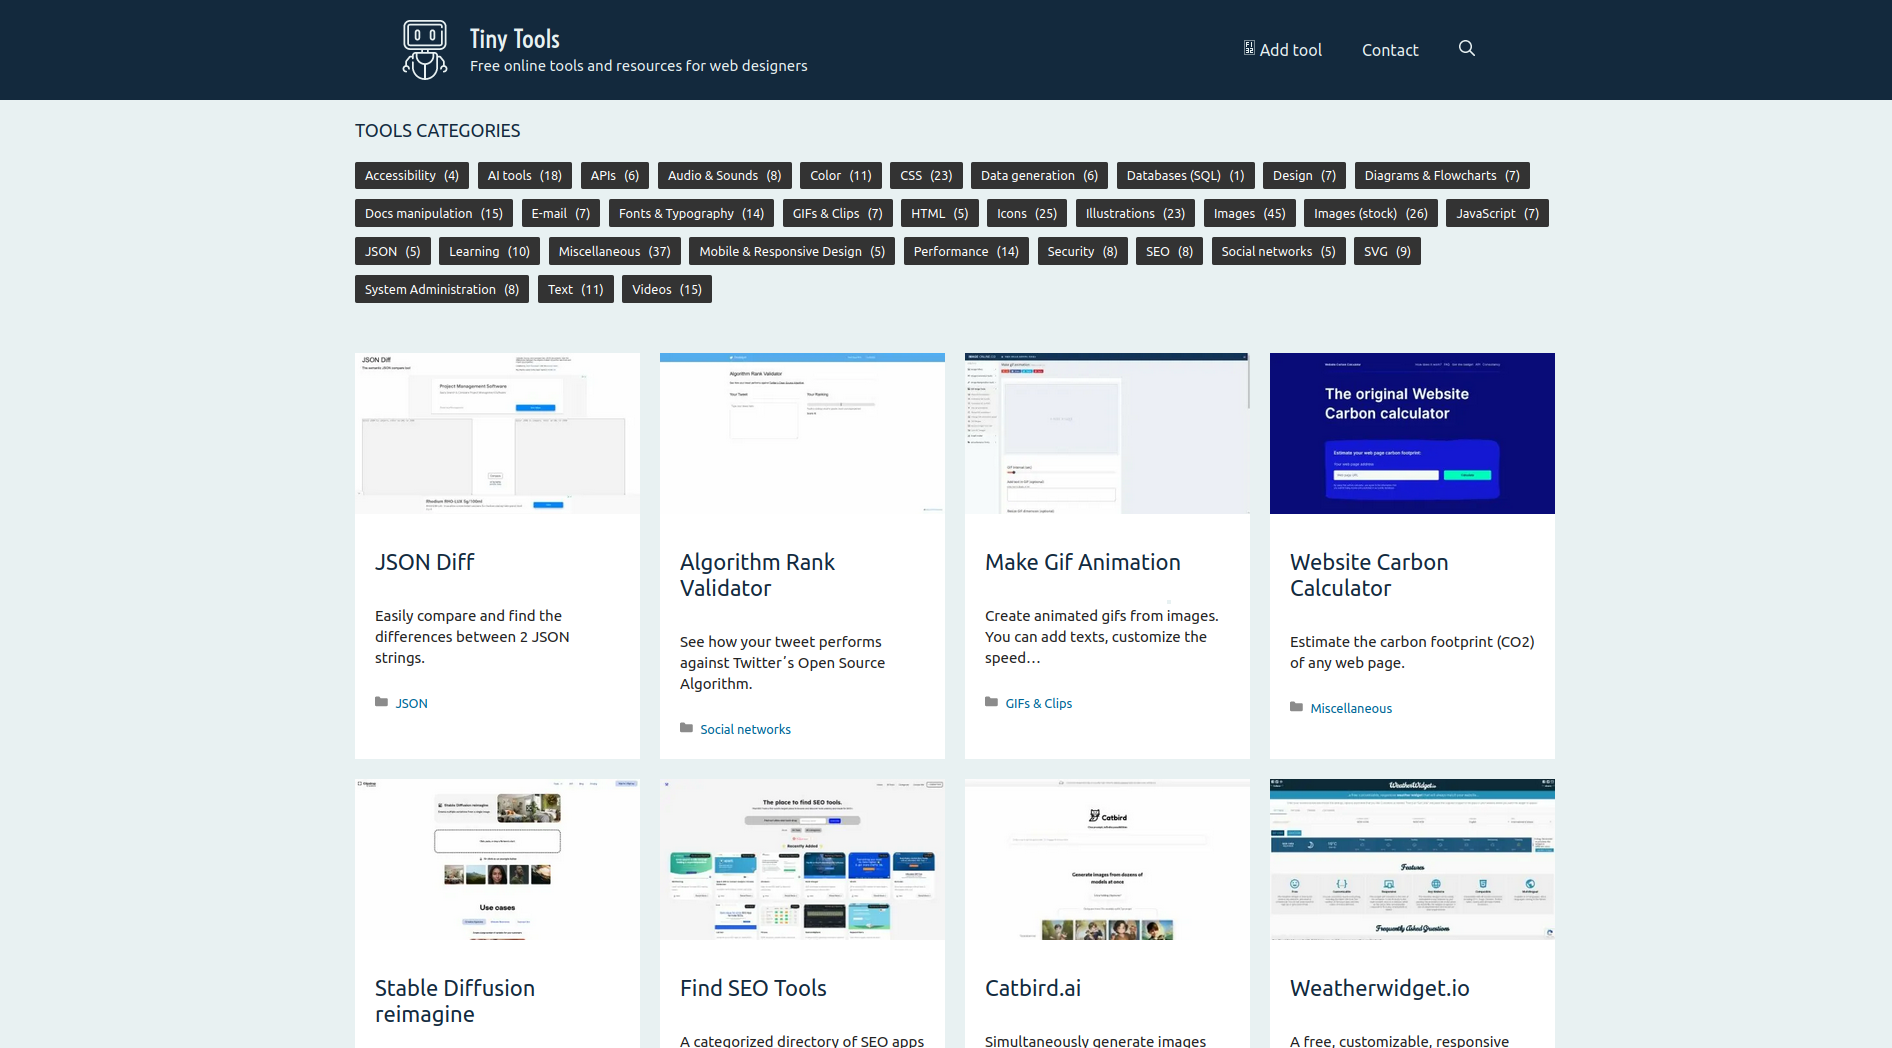1892x1048 pixels.
Task: Click the Tiny Tools robot logo
Action: (x=425, y=50)
